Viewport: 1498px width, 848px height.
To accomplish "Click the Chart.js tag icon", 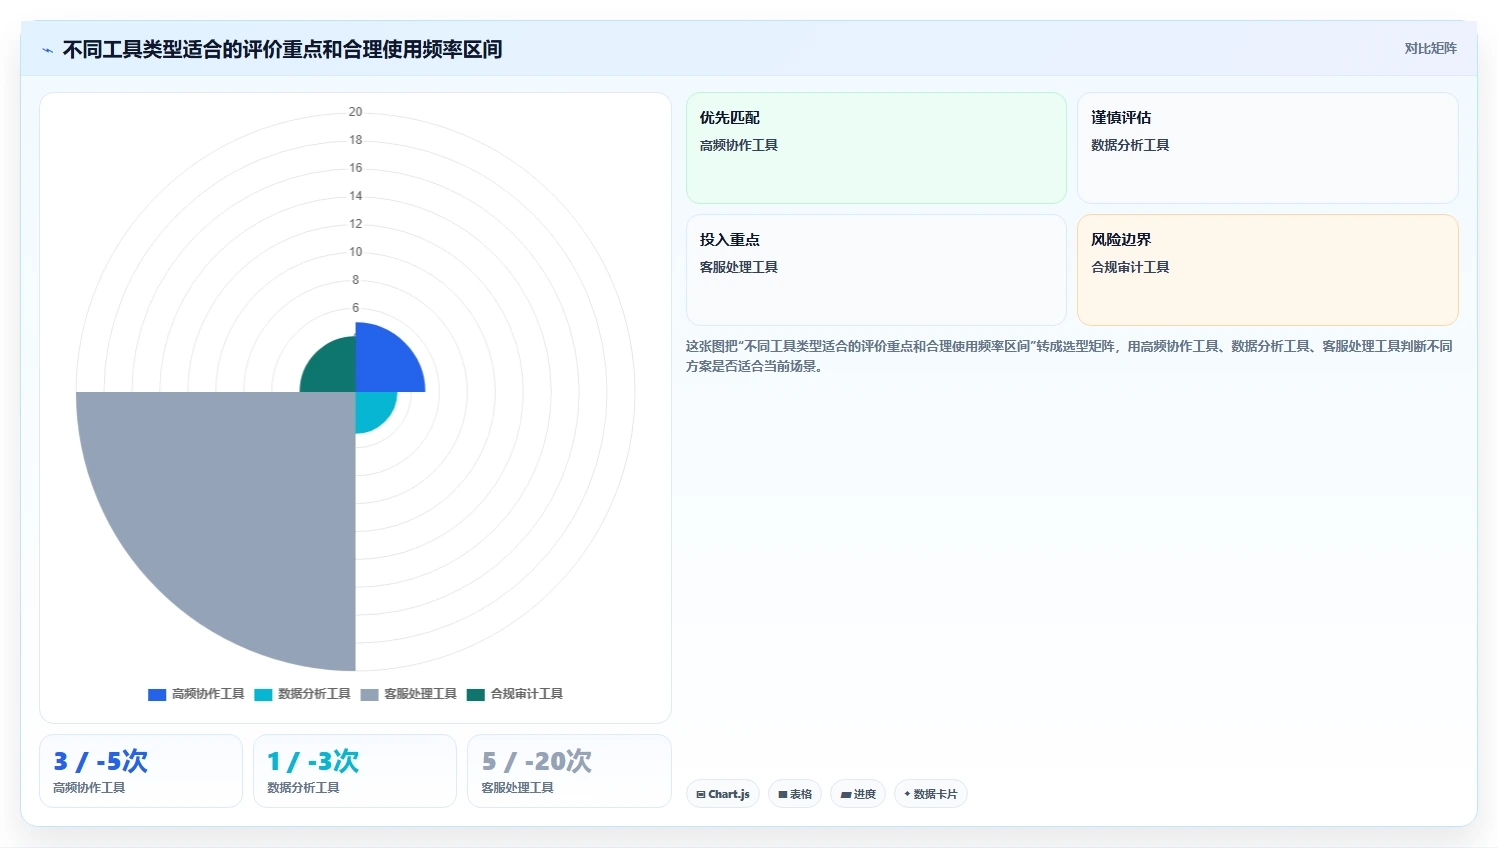I will (x=701, y=795).
